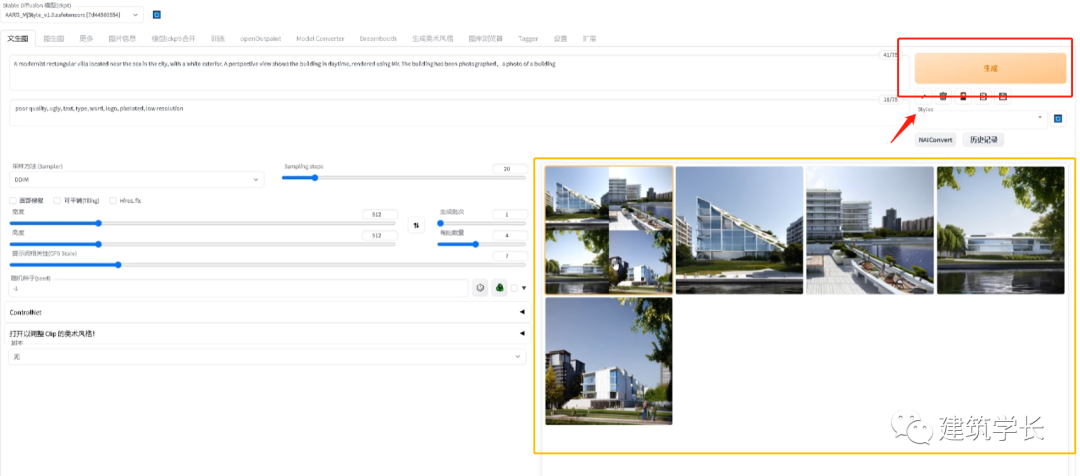
Task: Click the save style icon
Action: pos(1003,96)
